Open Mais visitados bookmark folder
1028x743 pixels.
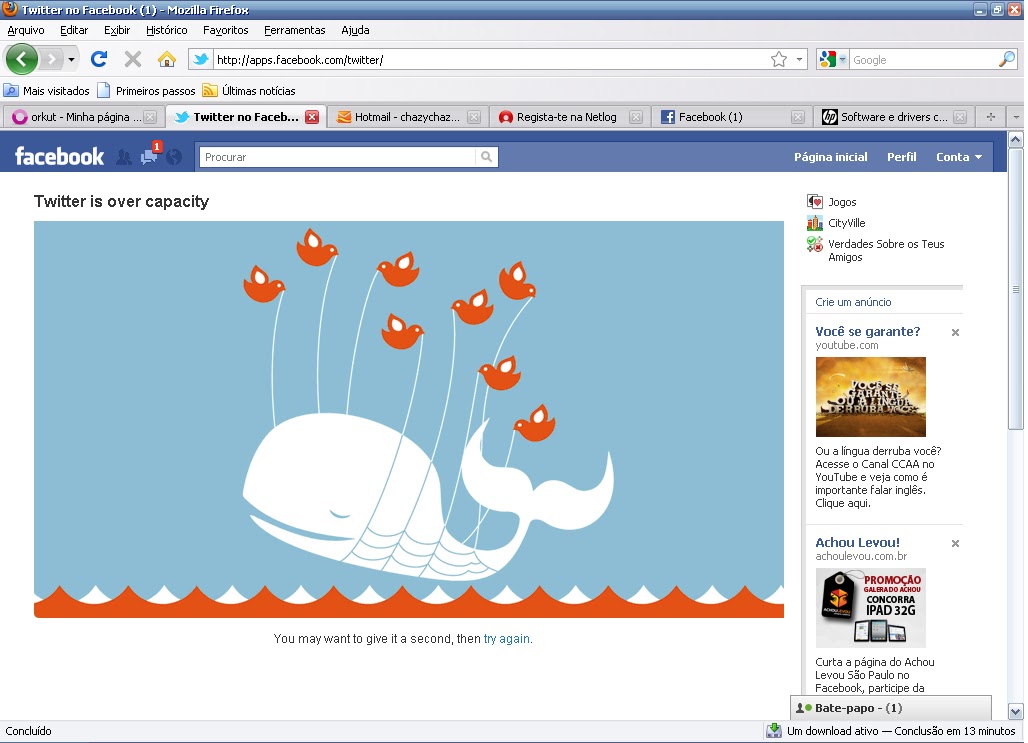(47, 90)
